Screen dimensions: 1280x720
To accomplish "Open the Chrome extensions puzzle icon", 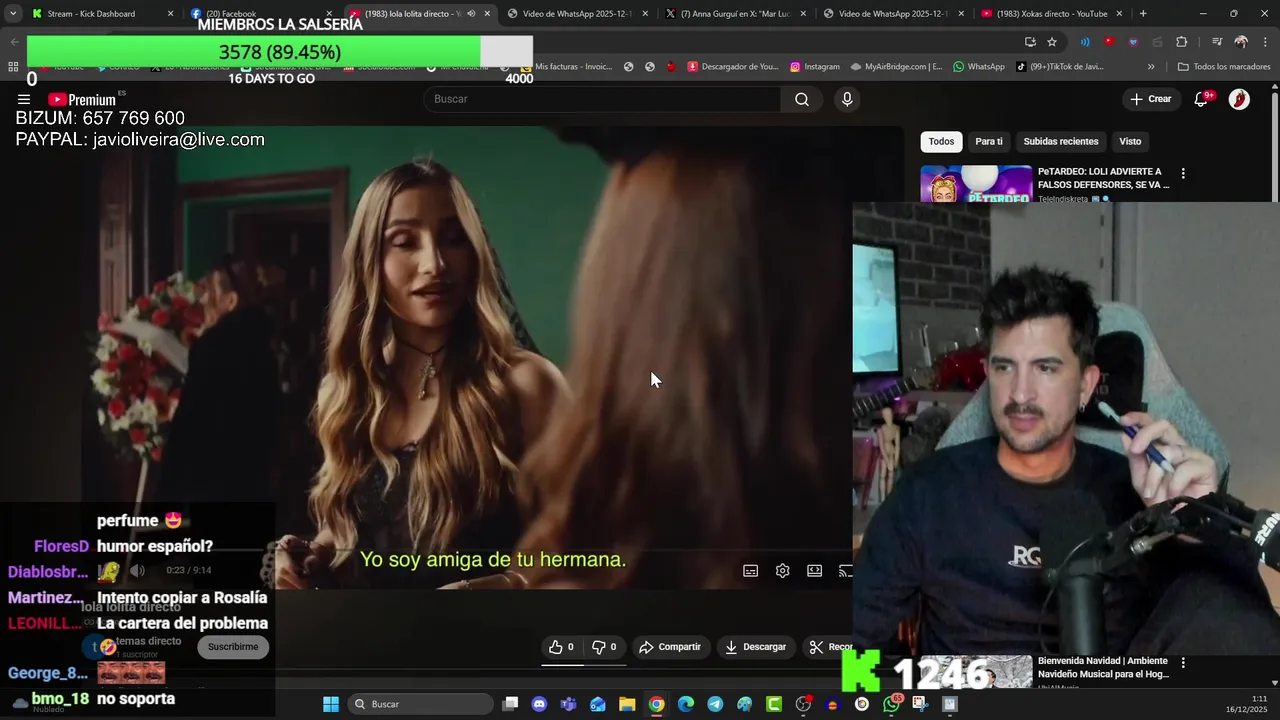I will 1181,42.
